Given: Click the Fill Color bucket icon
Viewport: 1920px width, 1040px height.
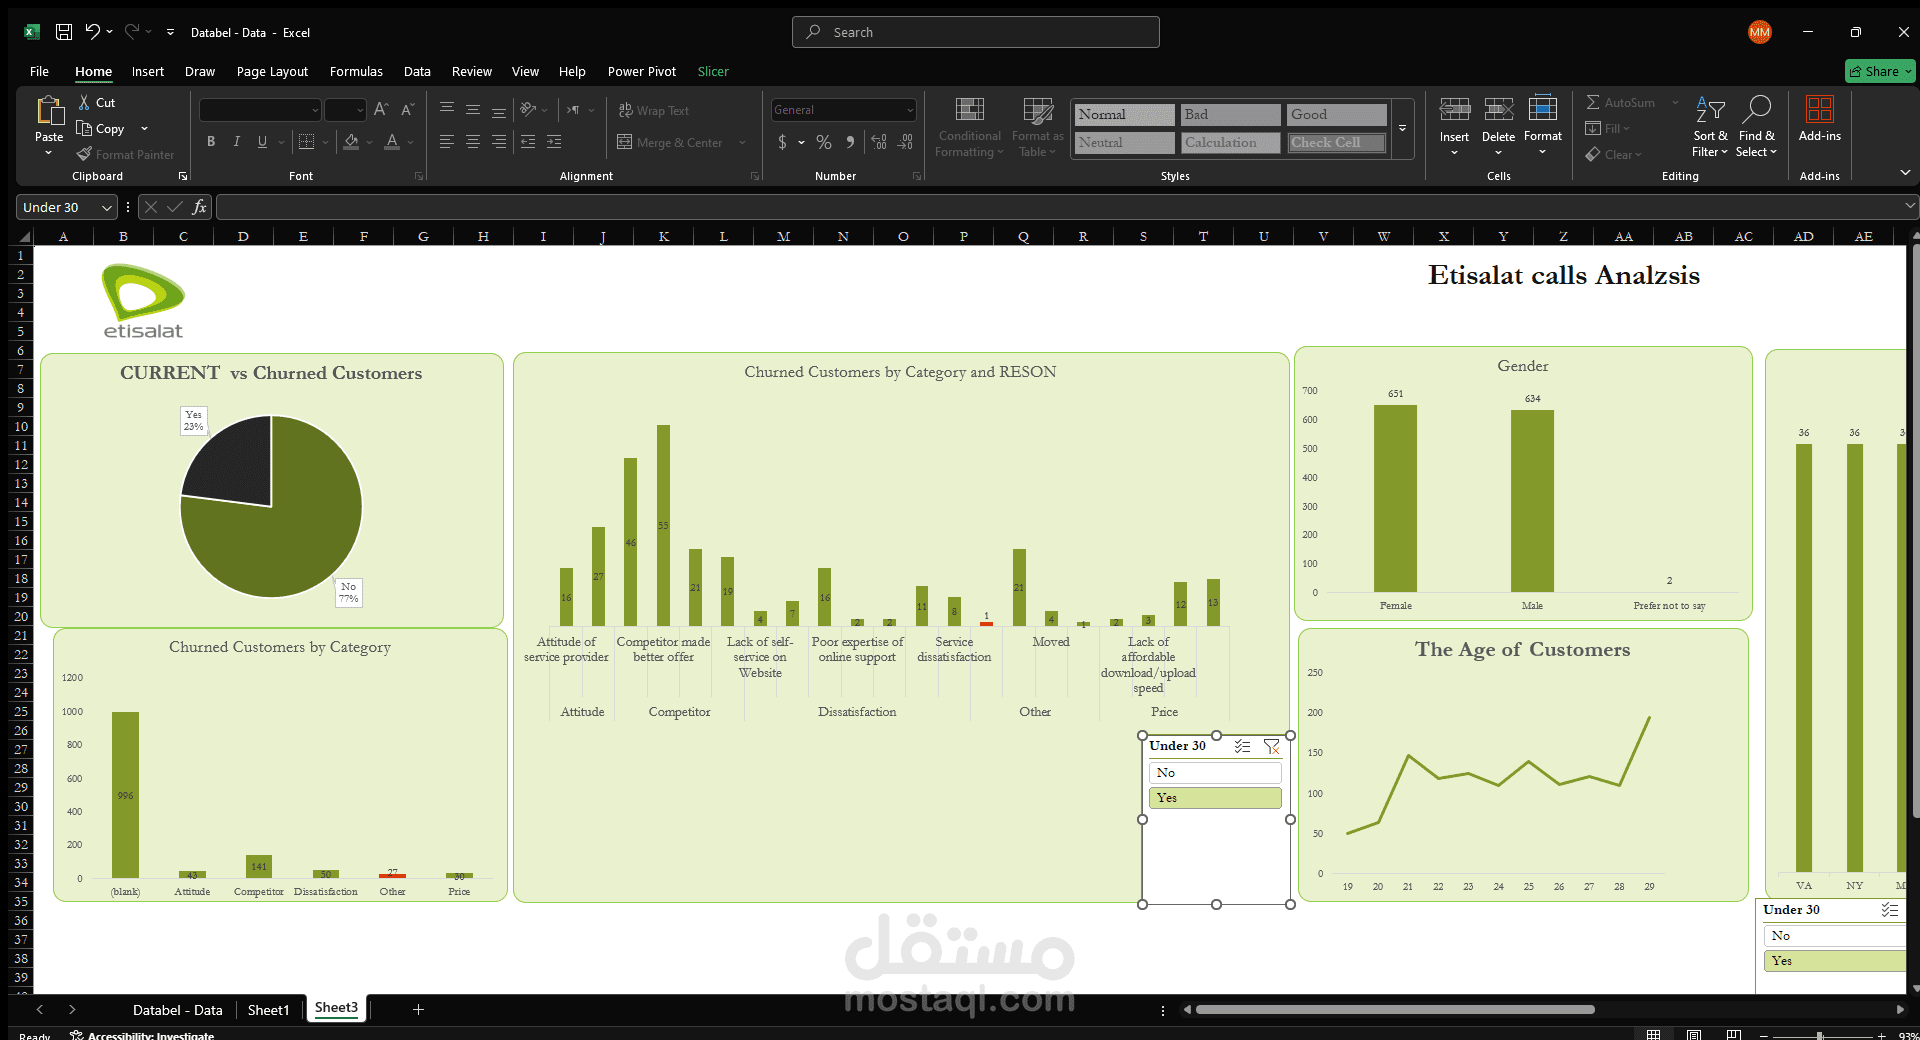Looking at the screenshot, I should pyautogui.click(x=351, y=142).
